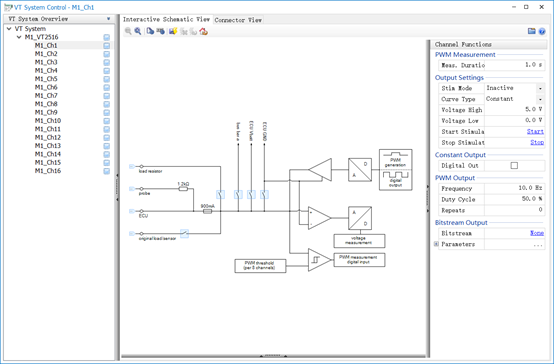
Task: Click the Stop stimulation link
Action: point(537,142)
